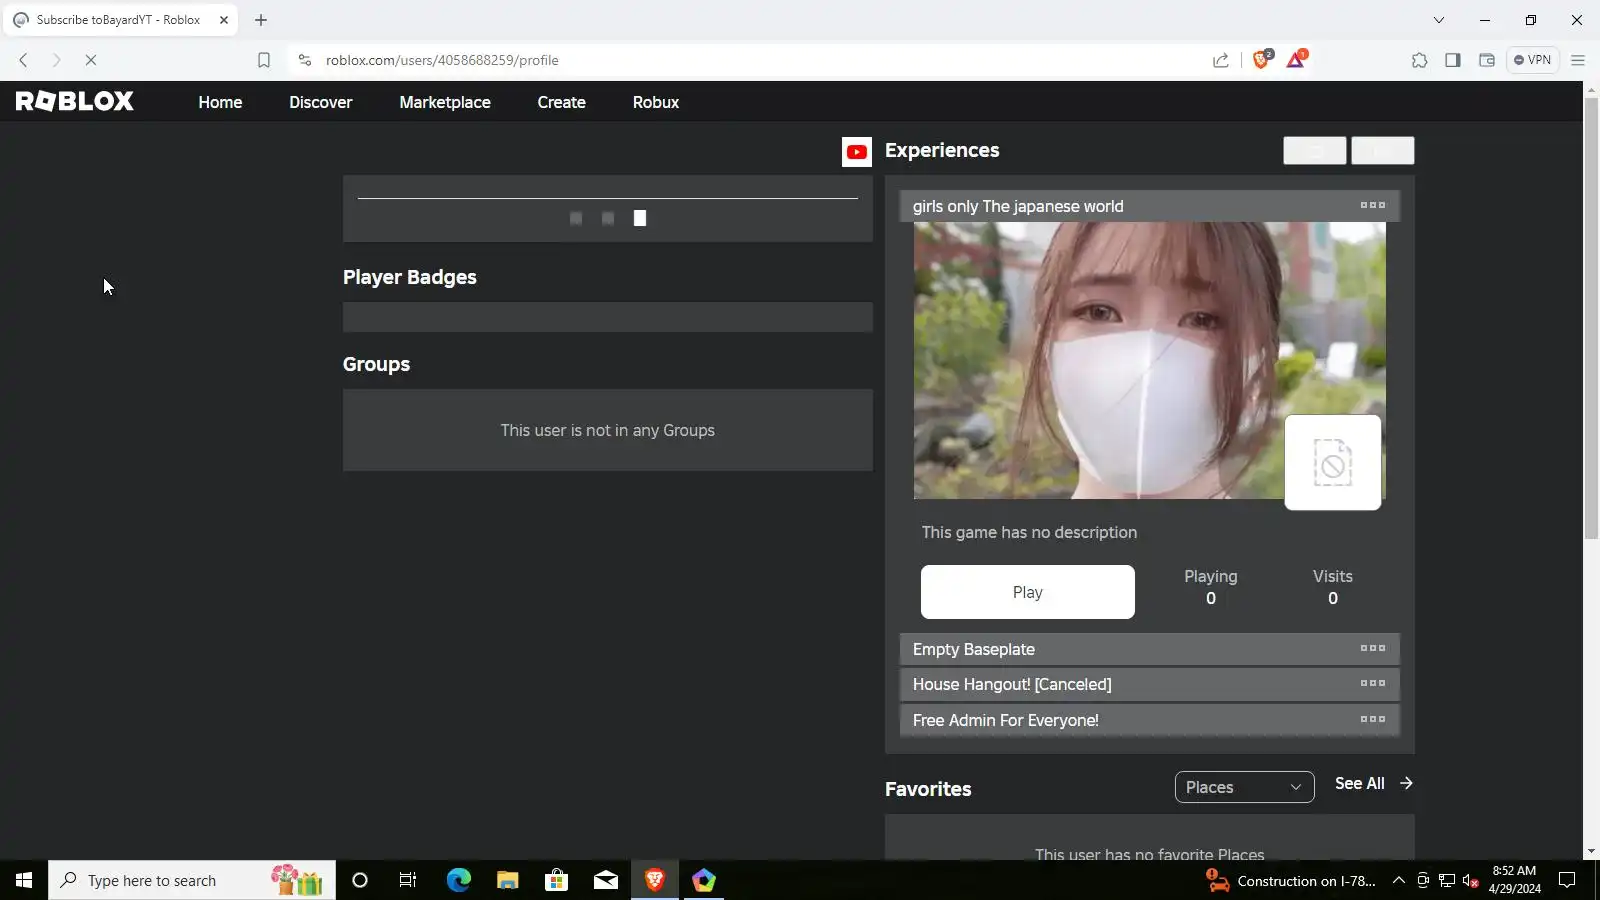Viewport: 1600px width, 900px height.
Task: Select the highlighted carousel page indicator
Action: coord(640,218)
